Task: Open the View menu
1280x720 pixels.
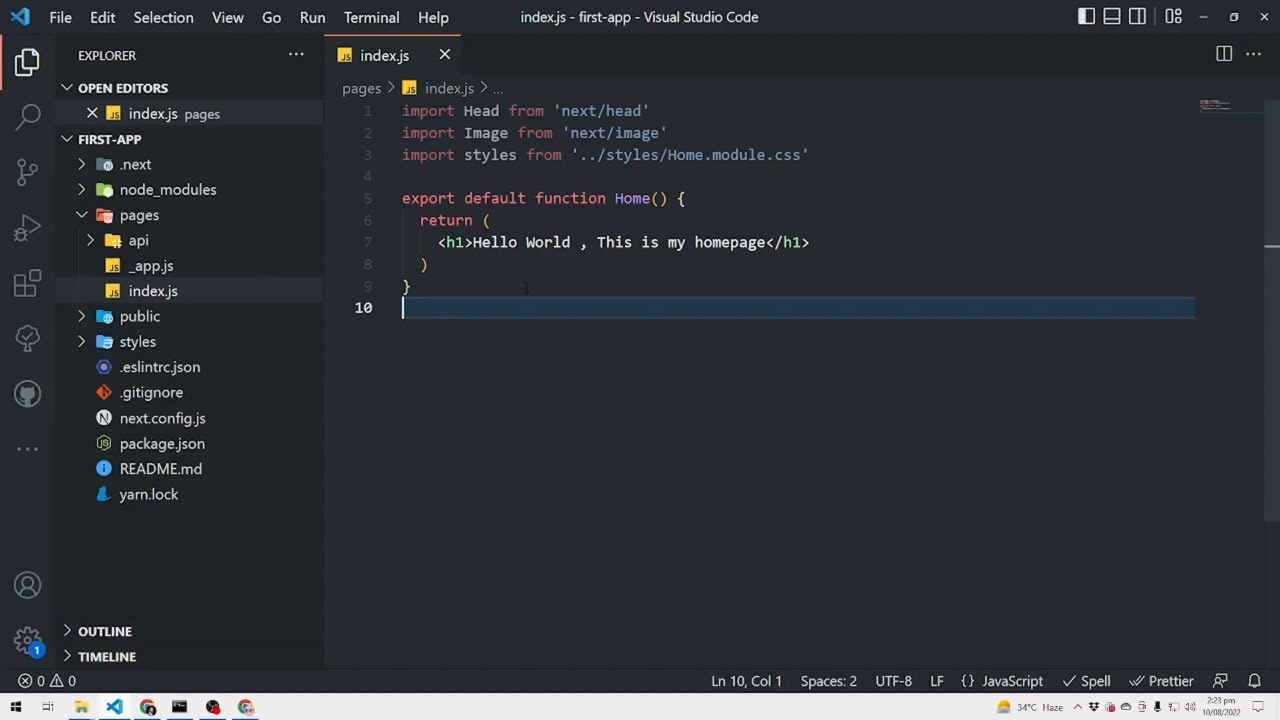Action: [x=228, y=17]
